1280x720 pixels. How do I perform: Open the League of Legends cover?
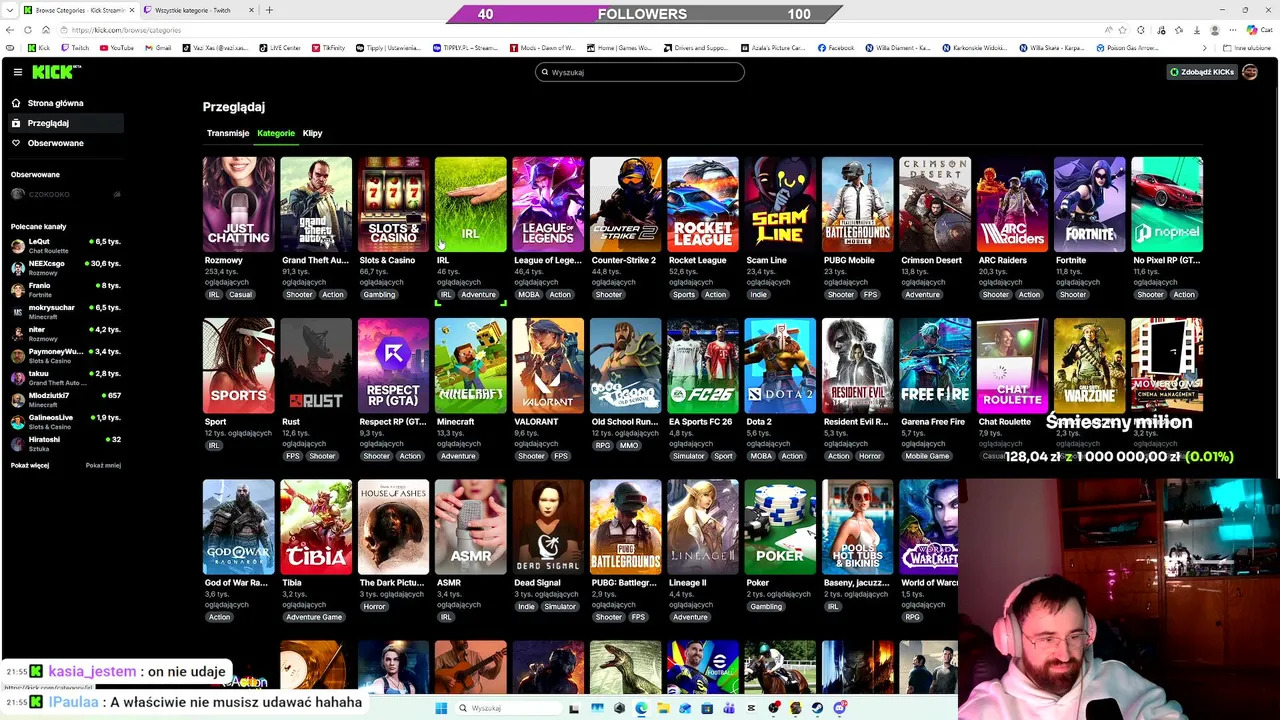pos(548,204)
